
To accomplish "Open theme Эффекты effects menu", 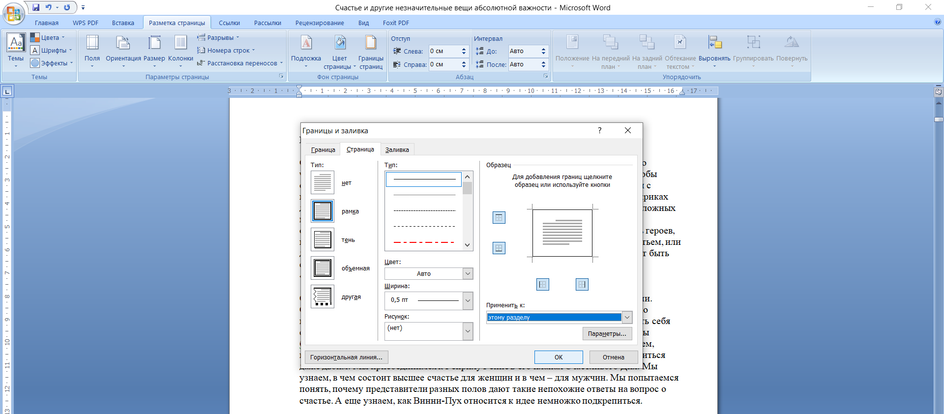I will (52, 63).
